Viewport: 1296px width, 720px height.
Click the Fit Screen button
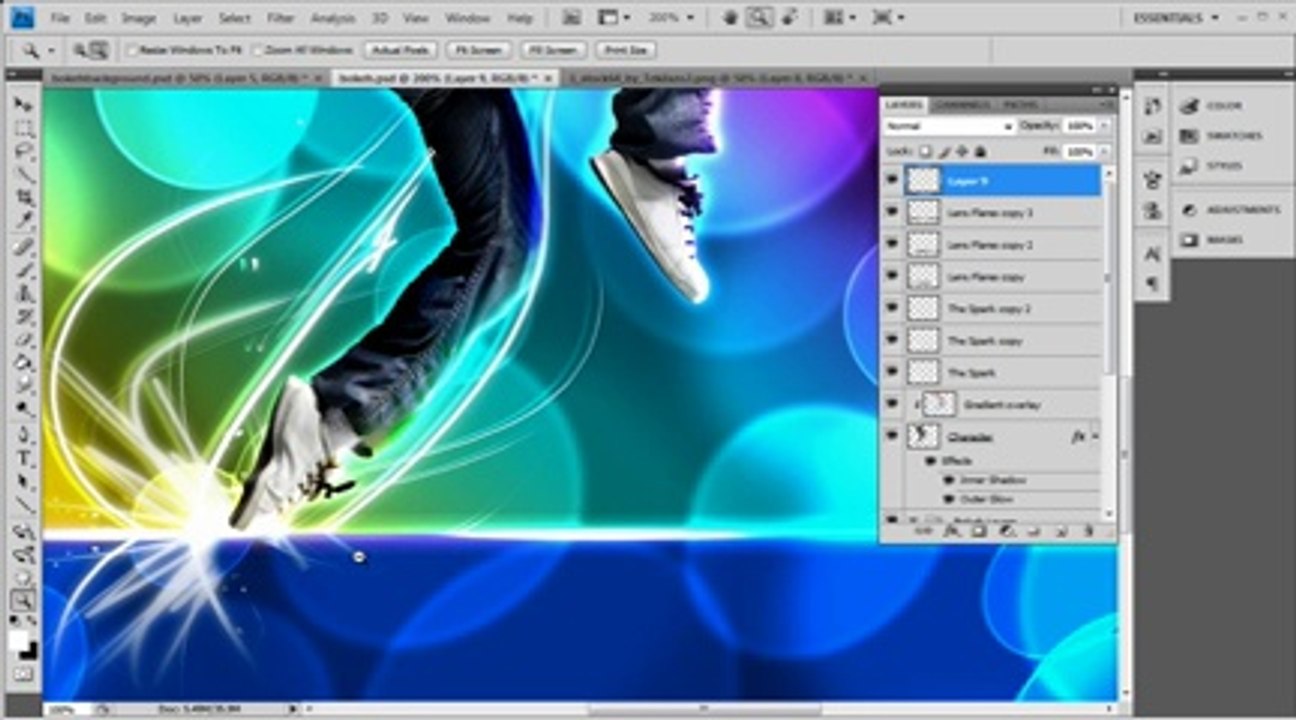coord(479,50)
